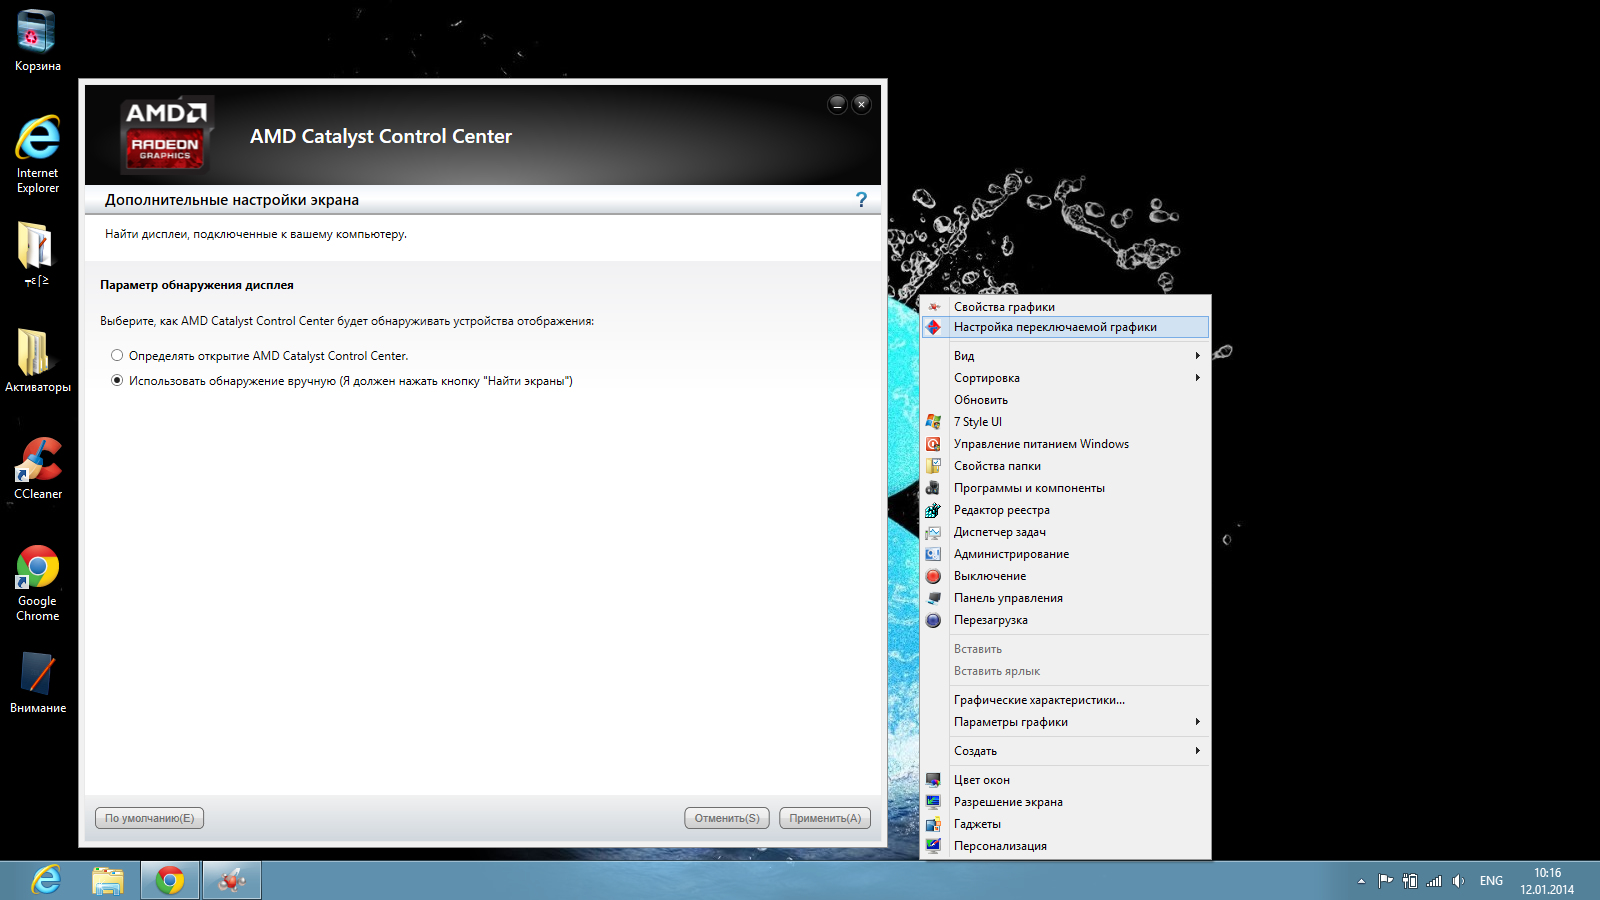Choose Обновить in the context menu
Viewport: 1600px width, 900px height.
click(x=1065, y=400)
